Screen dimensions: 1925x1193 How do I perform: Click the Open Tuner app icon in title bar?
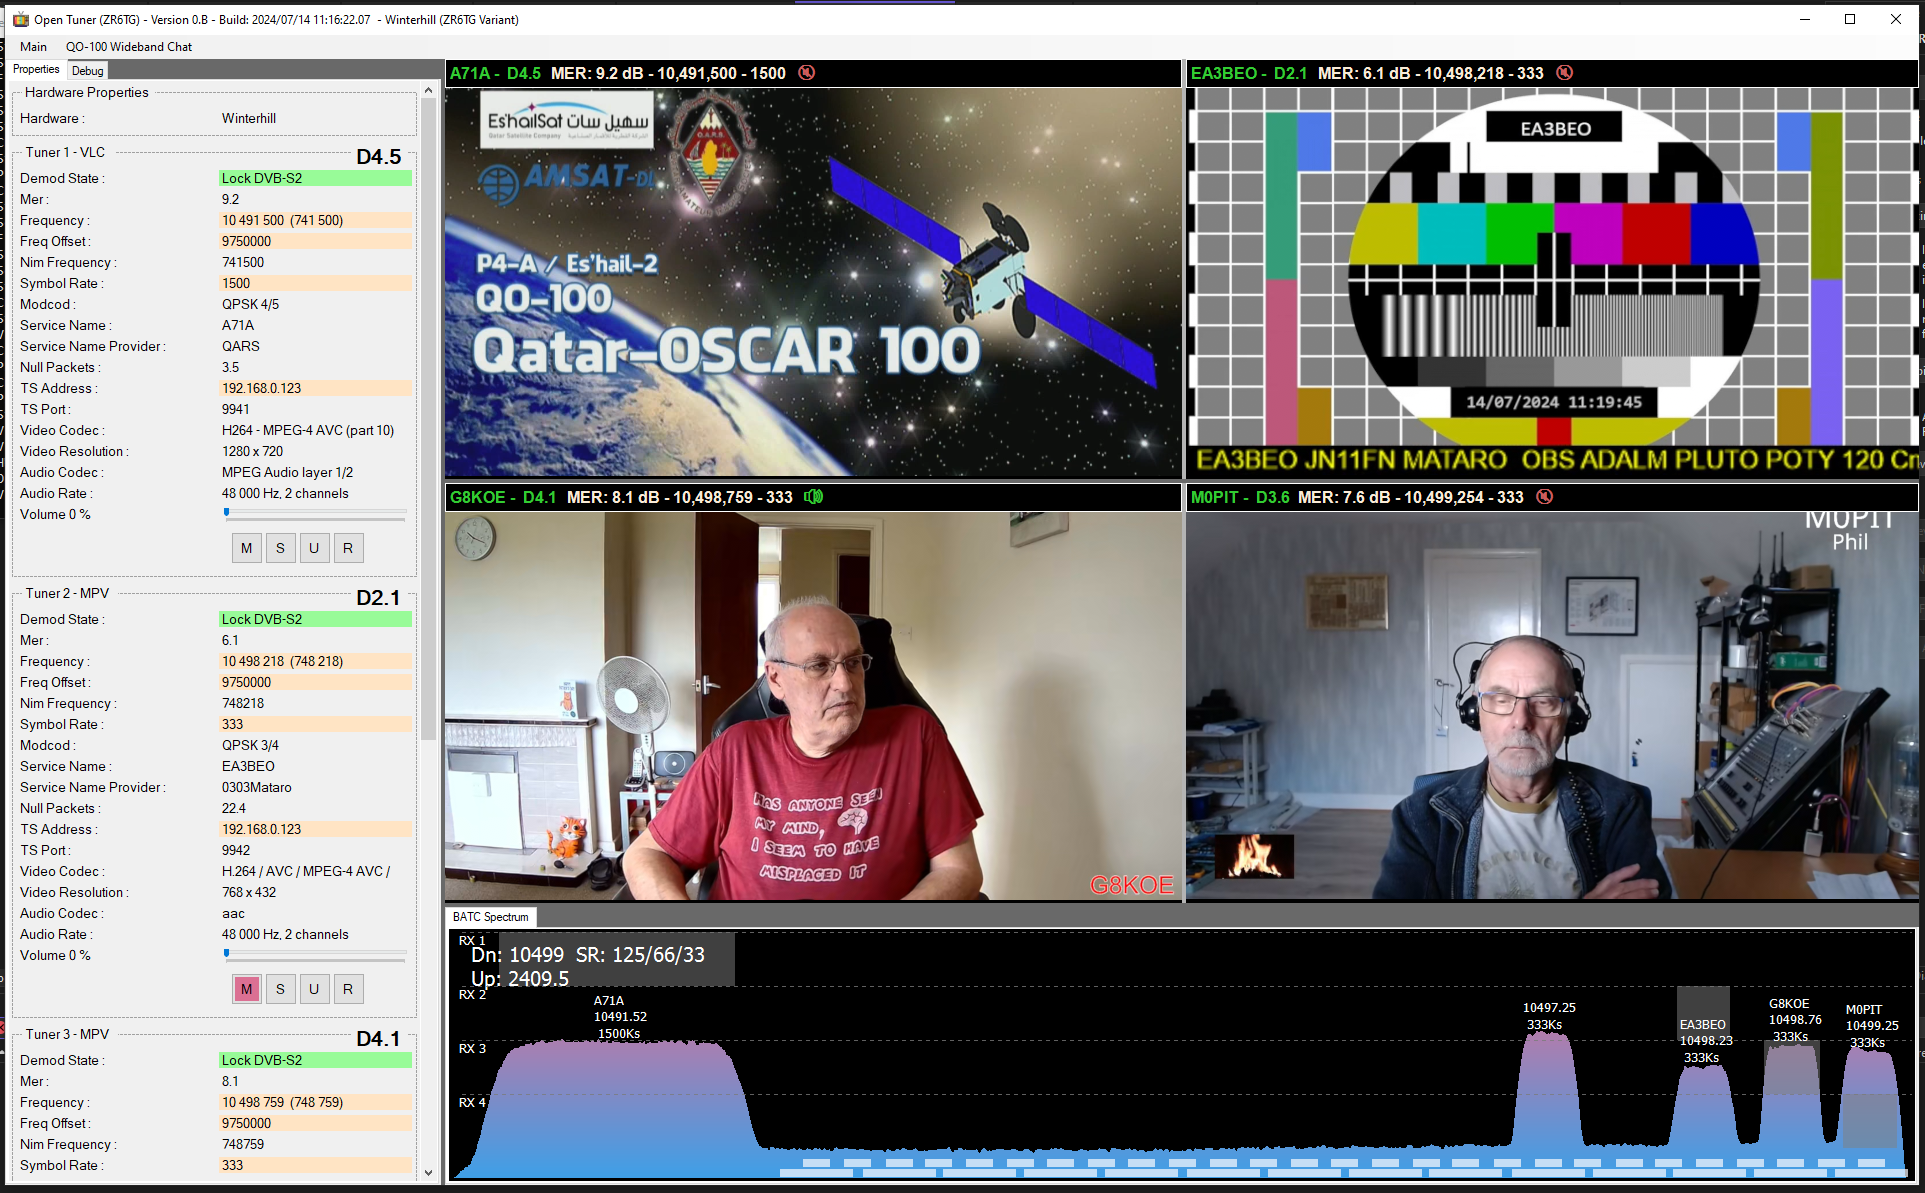(21, 19)
